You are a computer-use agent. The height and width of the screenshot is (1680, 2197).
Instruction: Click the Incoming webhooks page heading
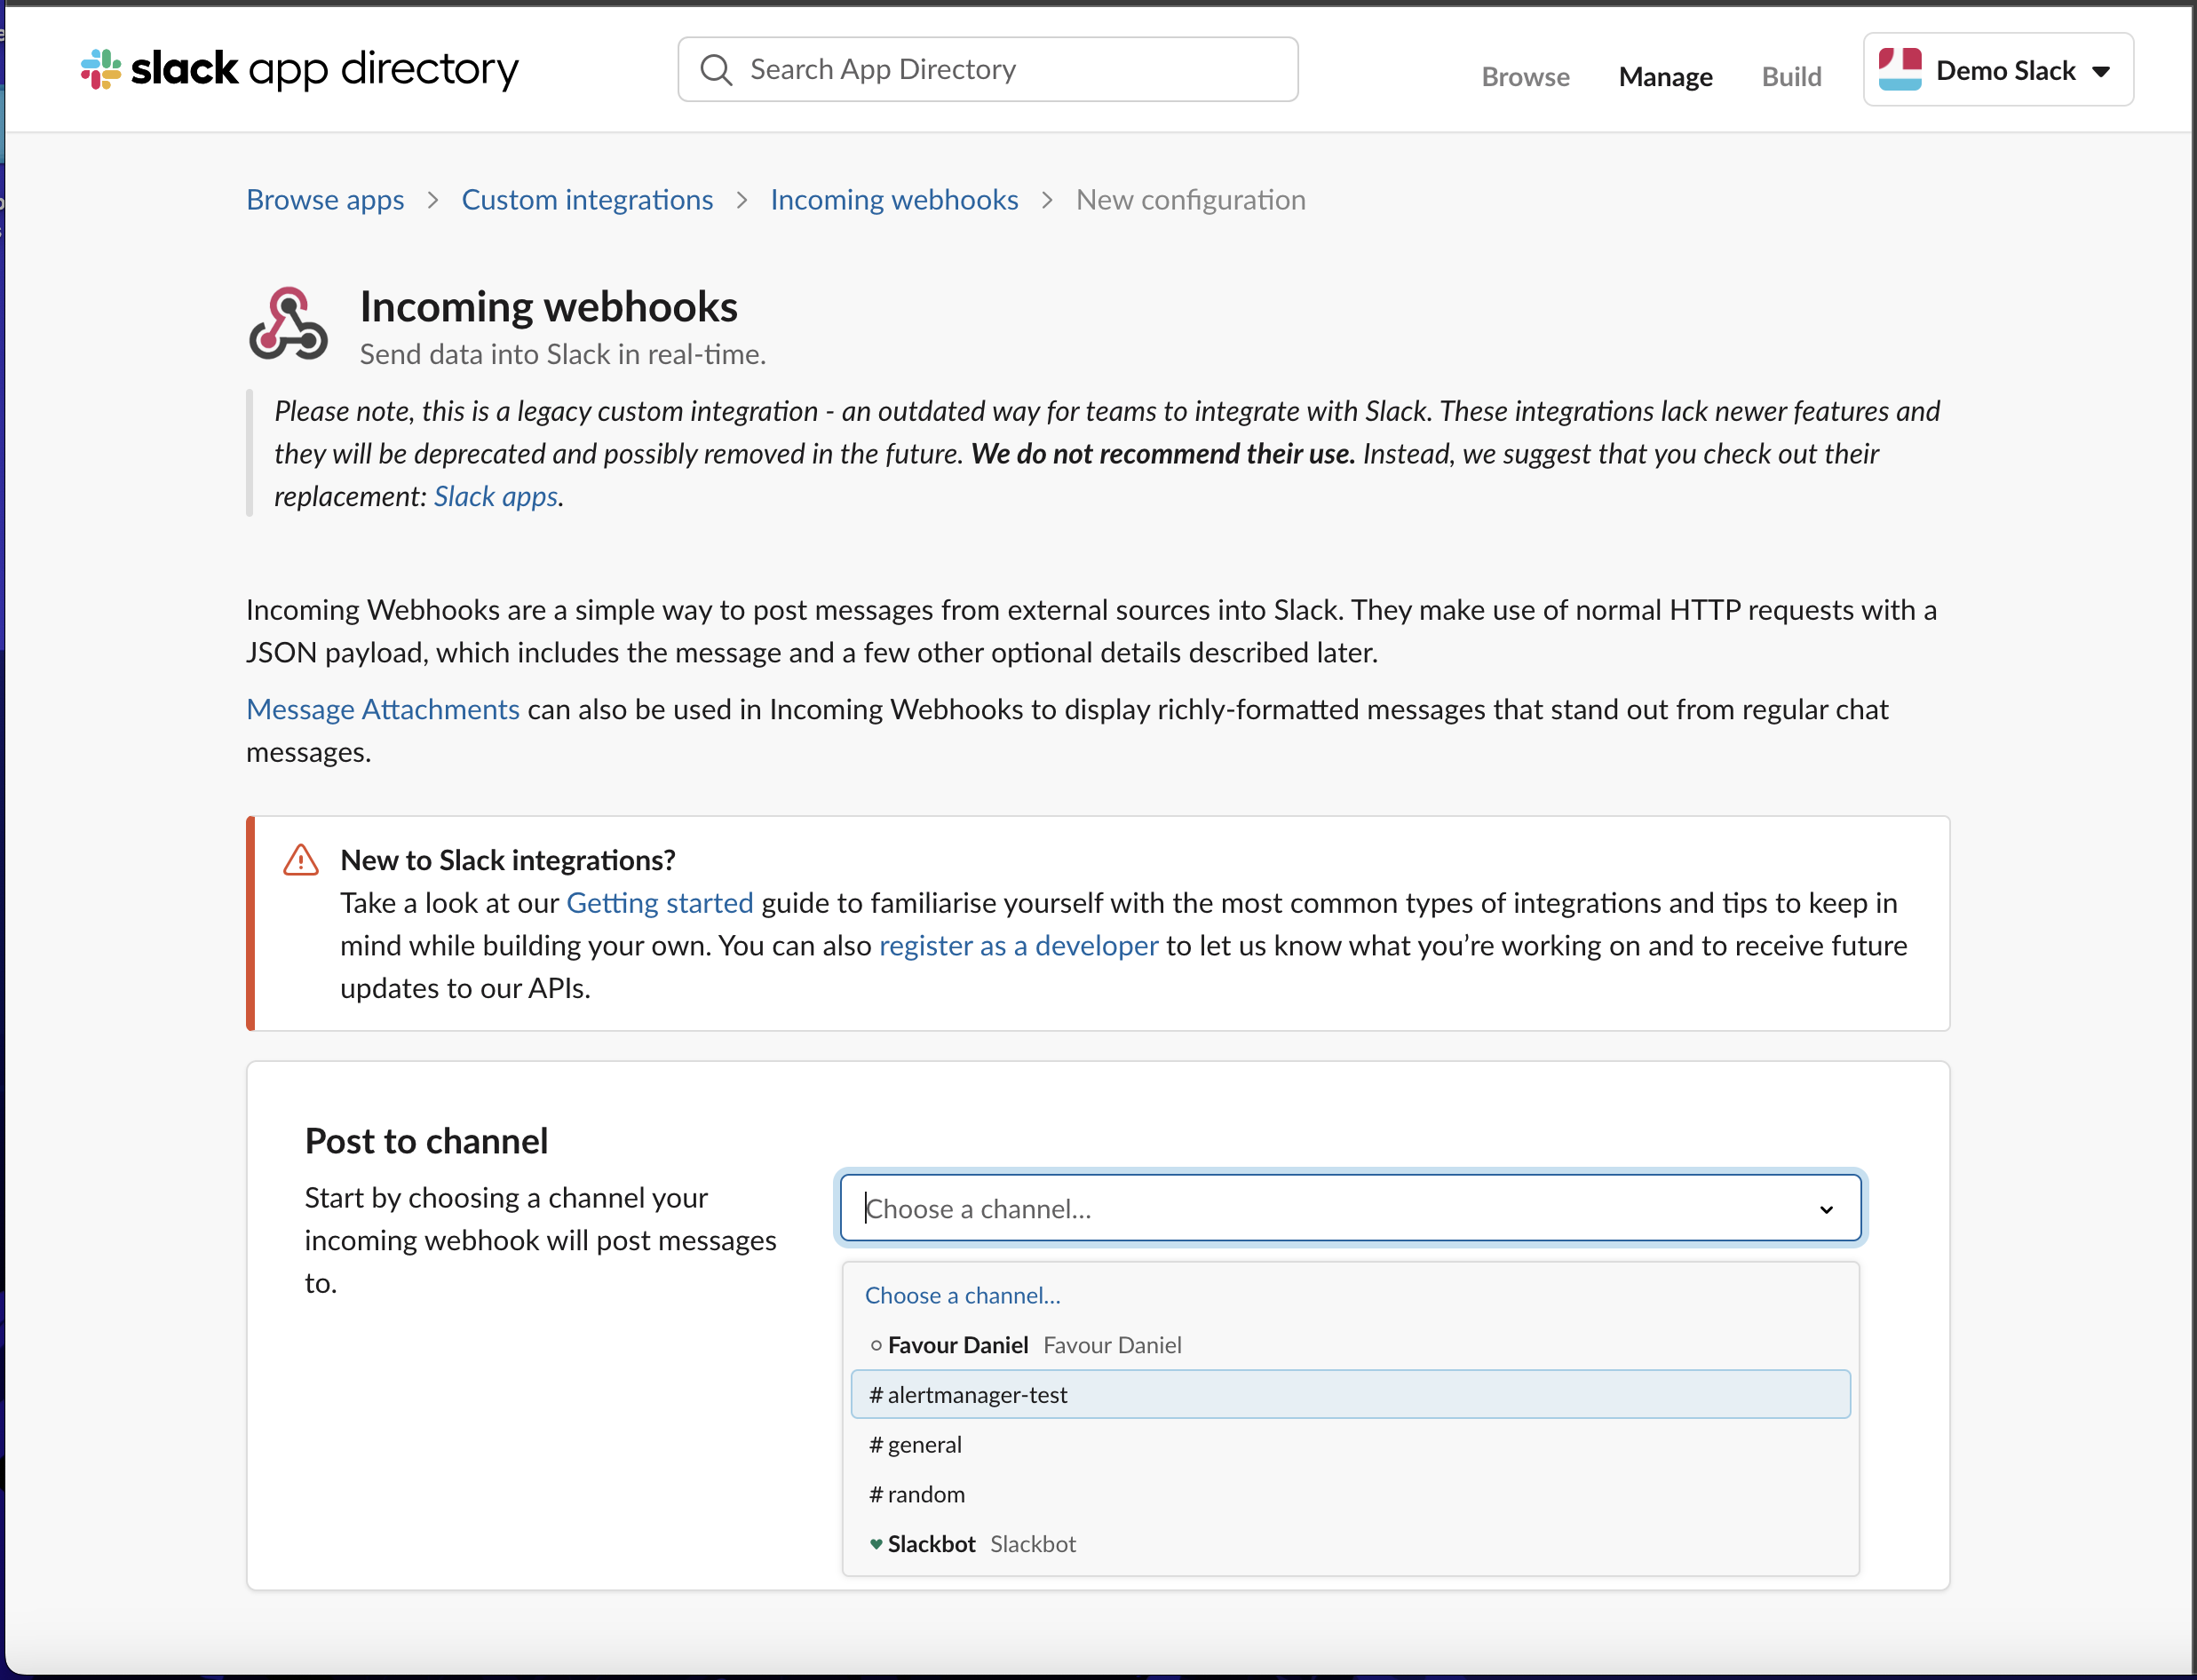click(x=549, y=306)
